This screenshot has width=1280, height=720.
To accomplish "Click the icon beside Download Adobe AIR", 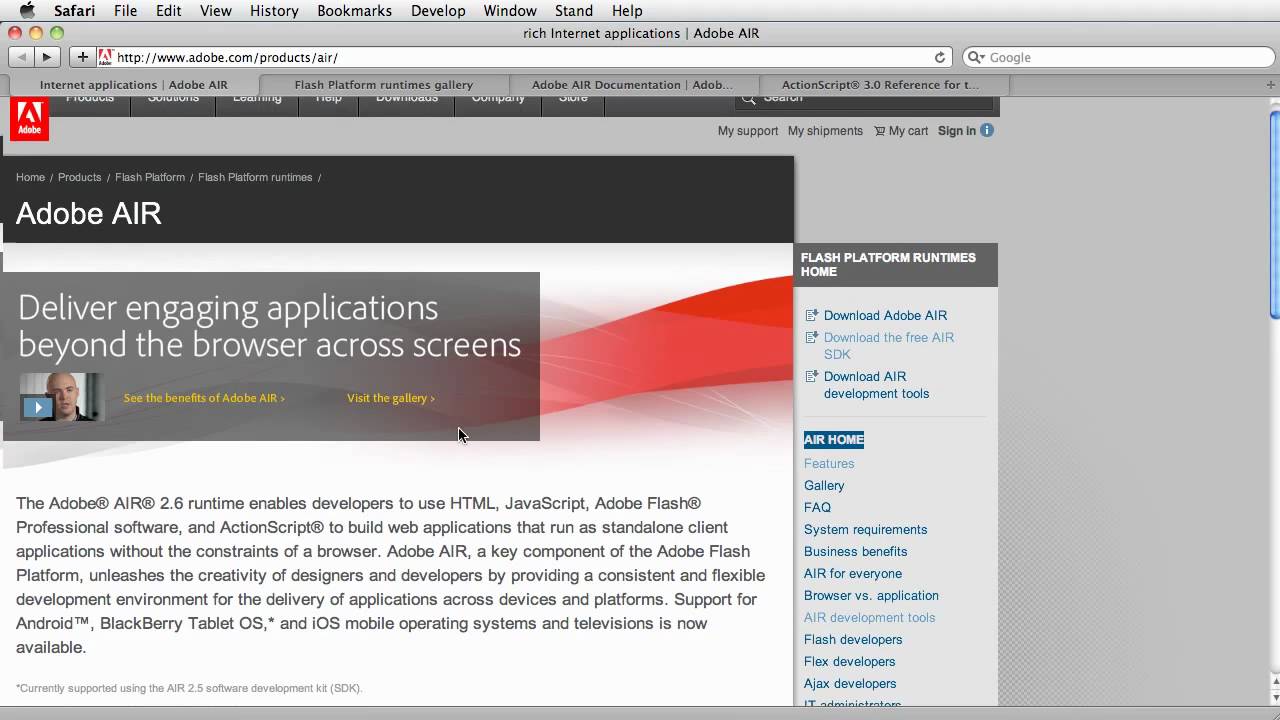I will click(x=811, y=316).
